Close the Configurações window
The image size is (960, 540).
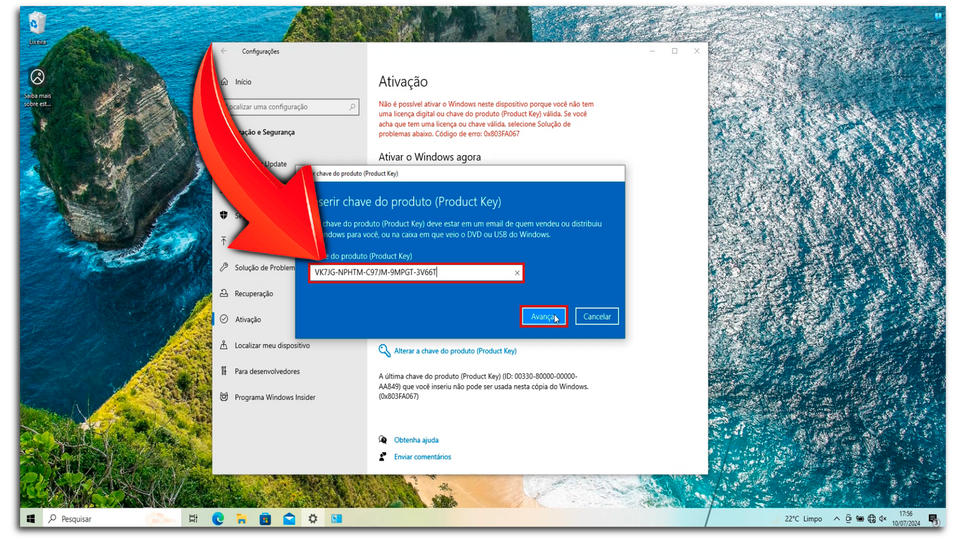click(697, 51)
